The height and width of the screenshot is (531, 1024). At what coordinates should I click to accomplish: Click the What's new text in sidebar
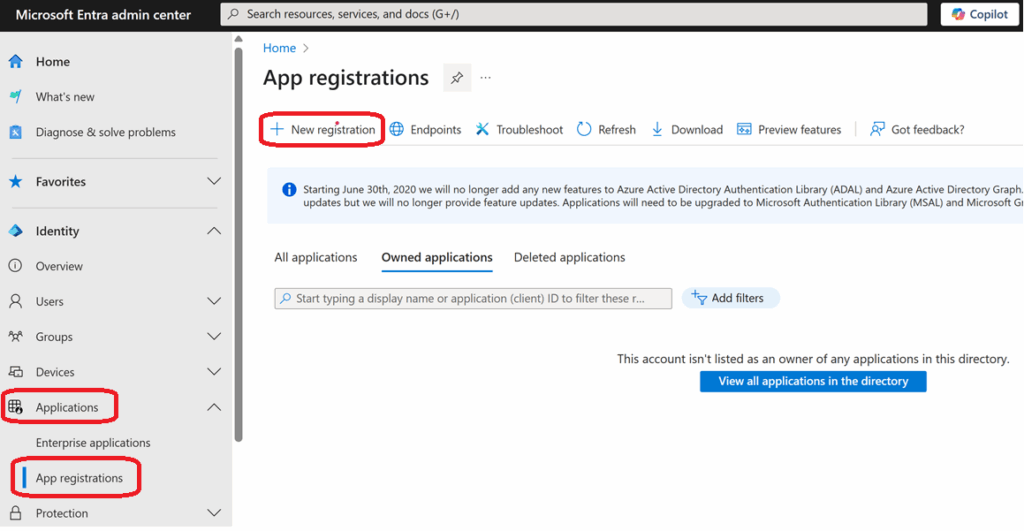coord(65,97)
